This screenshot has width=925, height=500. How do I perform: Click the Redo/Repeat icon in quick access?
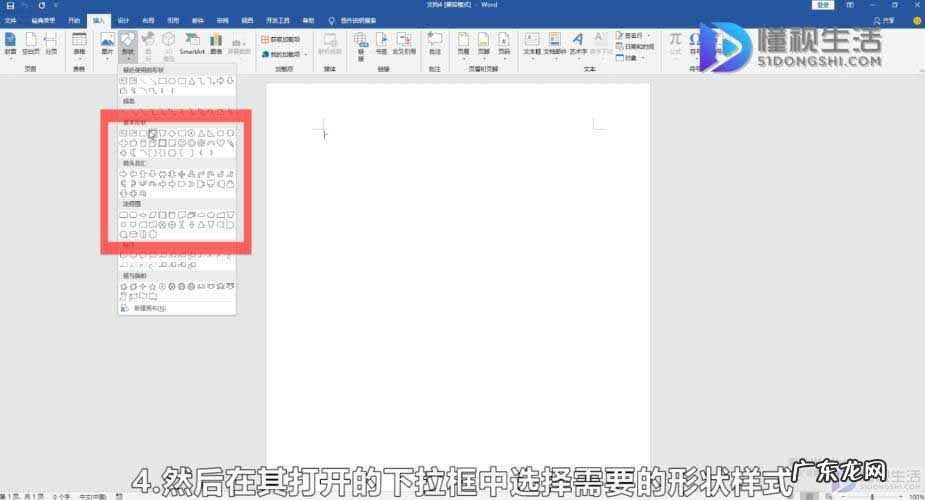point(41,5)
